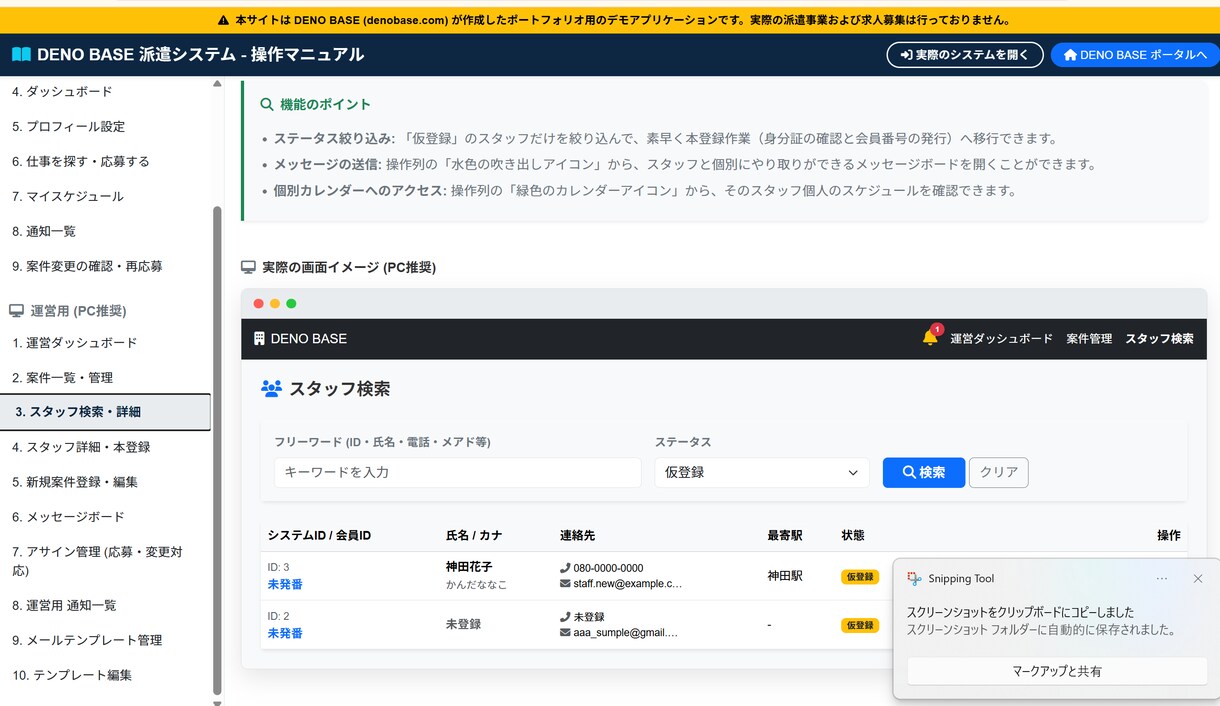Click the green dot in mock window

tap(291, 303)
